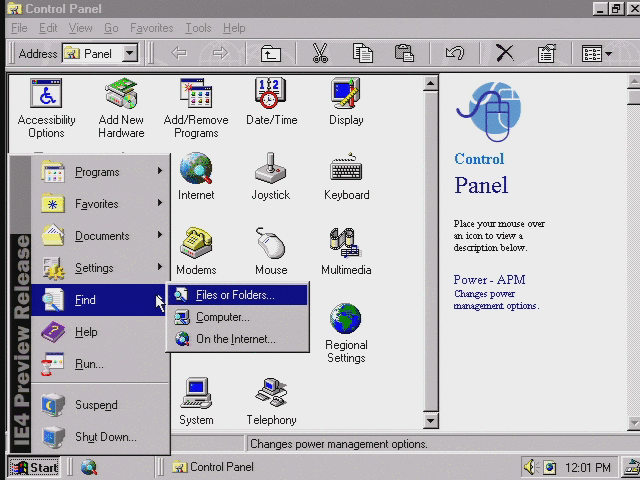
Task: Open the Telephony applet
Action: (x=271, y=402)
